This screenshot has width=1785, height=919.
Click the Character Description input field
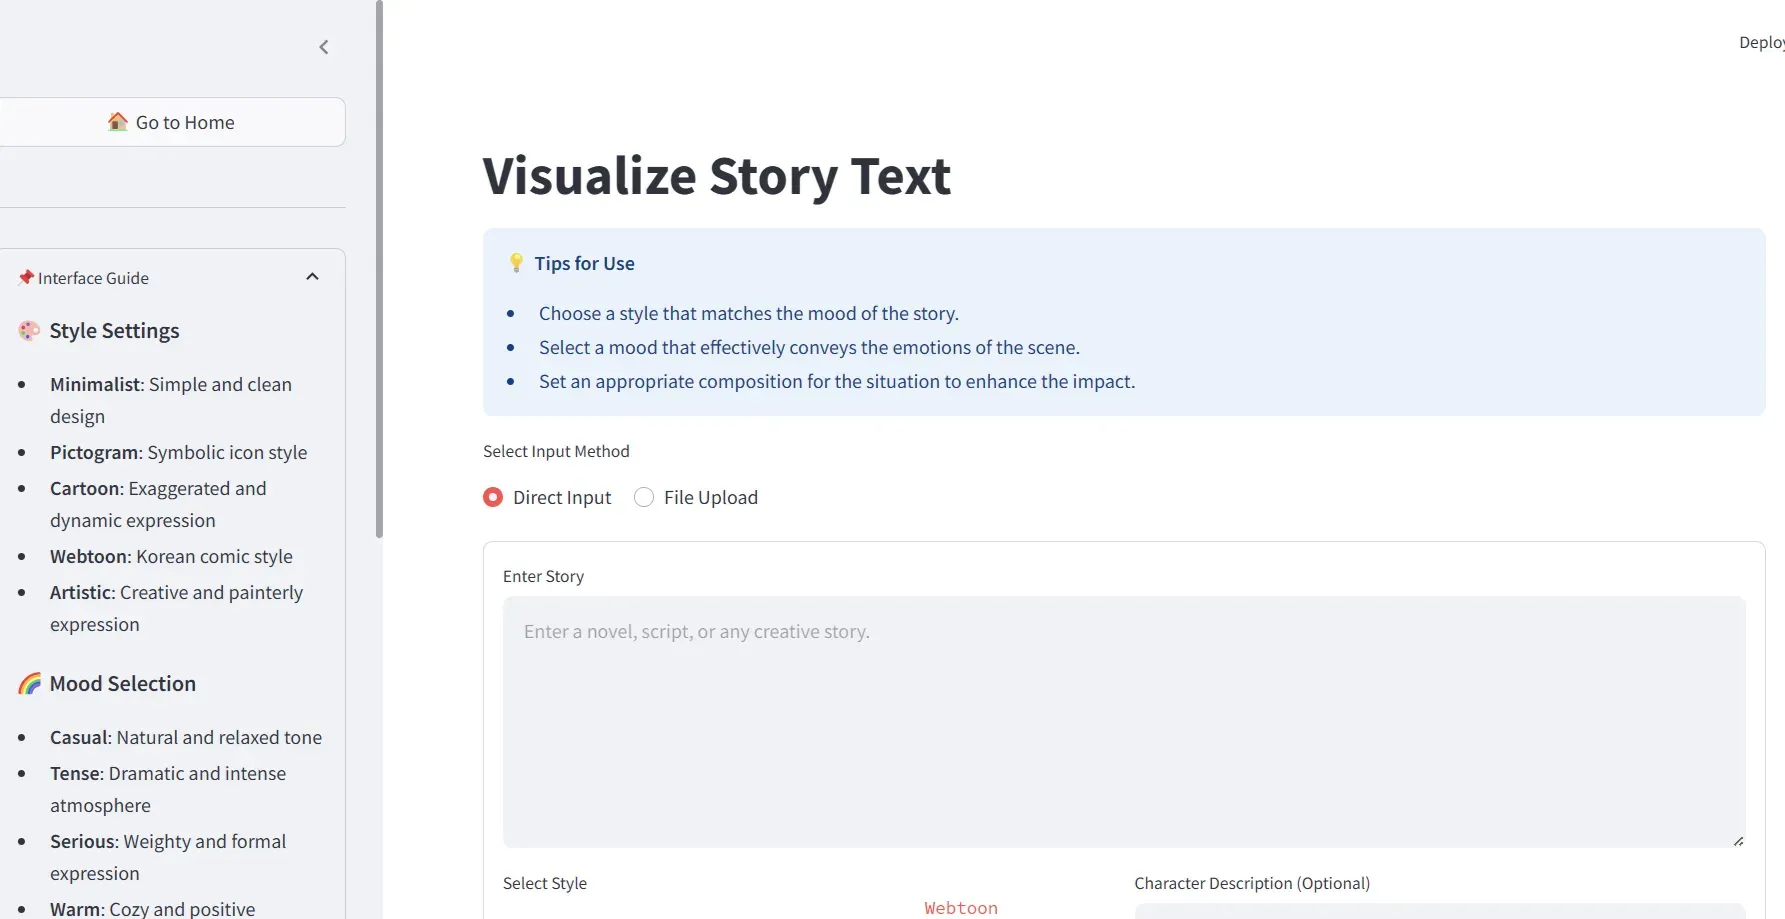click(x=1439, y=911)
